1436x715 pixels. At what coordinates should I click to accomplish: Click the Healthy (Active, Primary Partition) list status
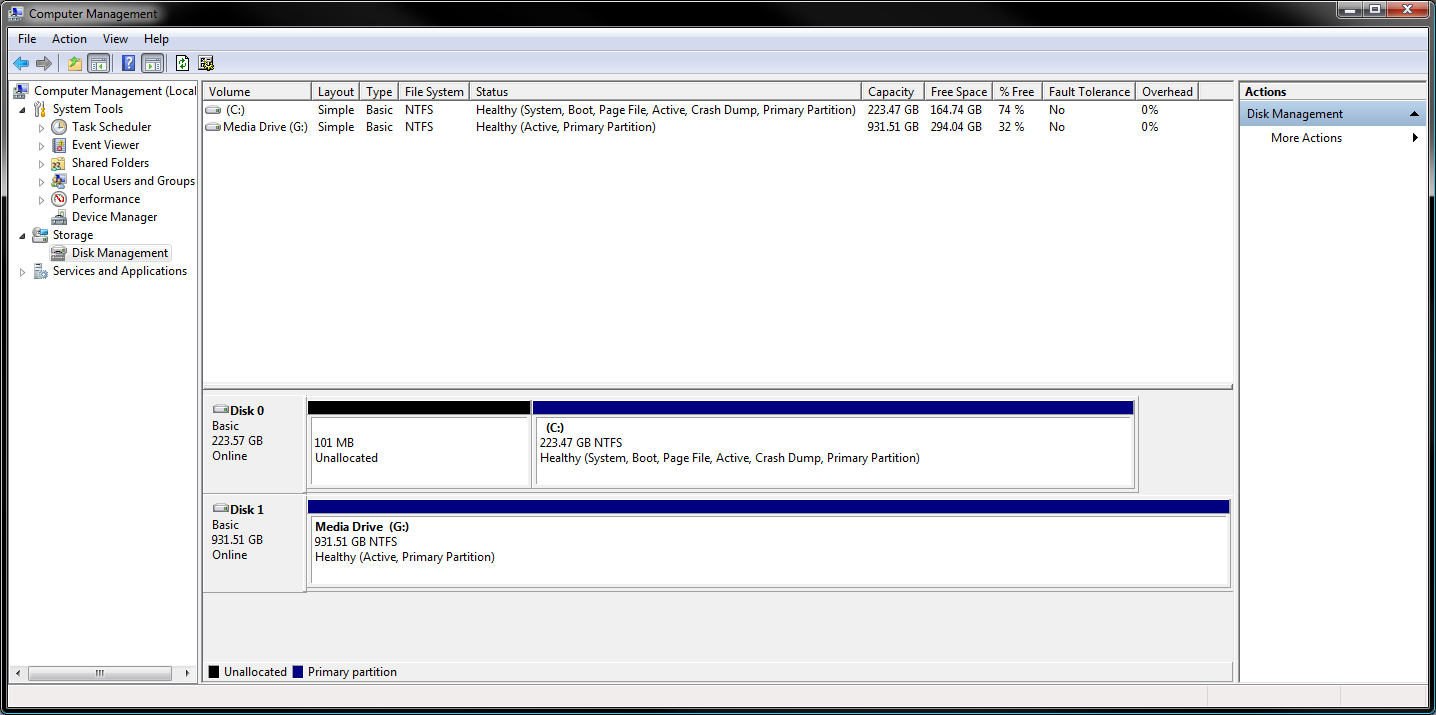(566, 127)
